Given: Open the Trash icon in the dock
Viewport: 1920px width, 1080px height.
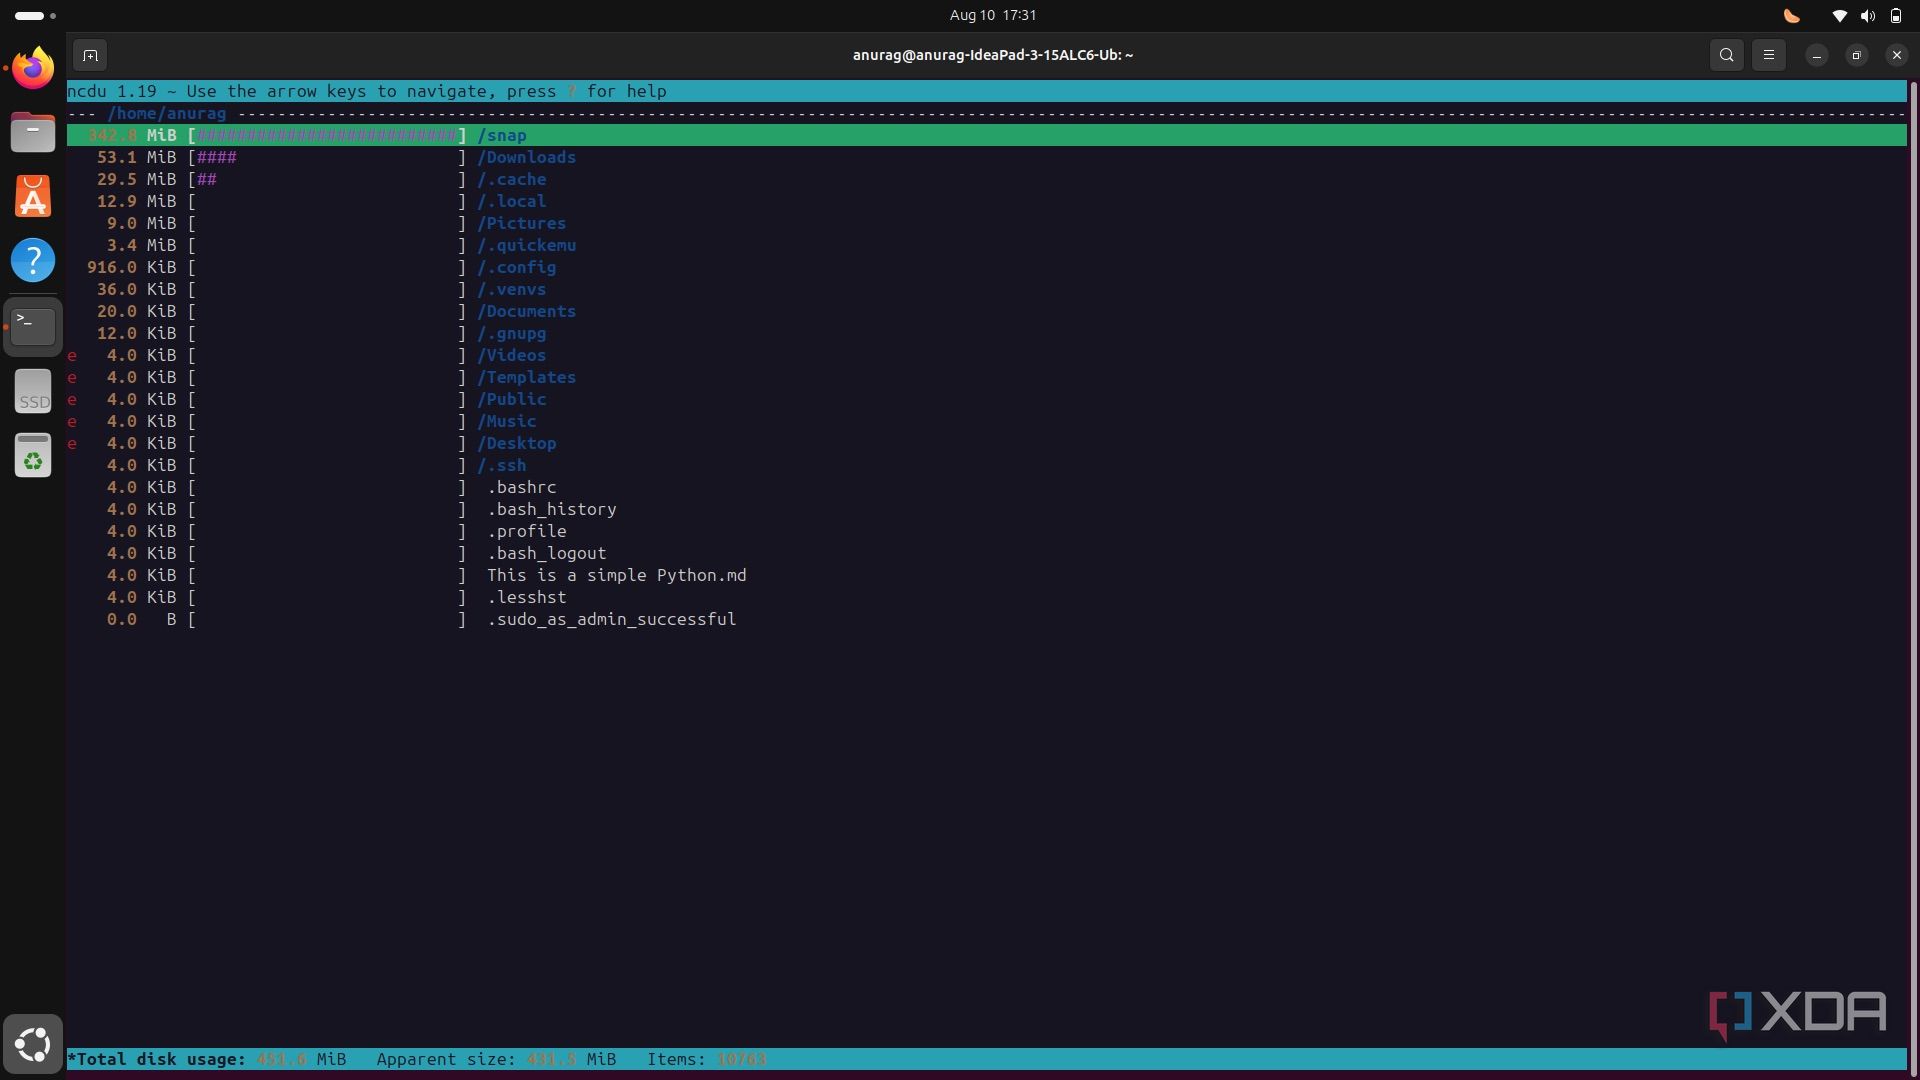Looking at the screenshot, I should tap(33, 455).
